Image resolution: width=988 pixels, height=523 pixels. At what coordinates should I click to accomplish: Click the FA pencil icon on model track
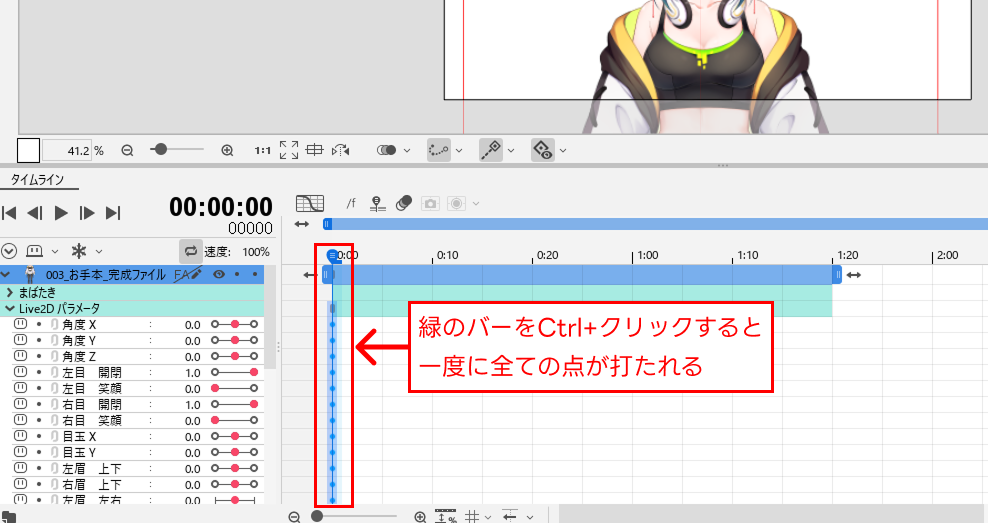(188, 274)
